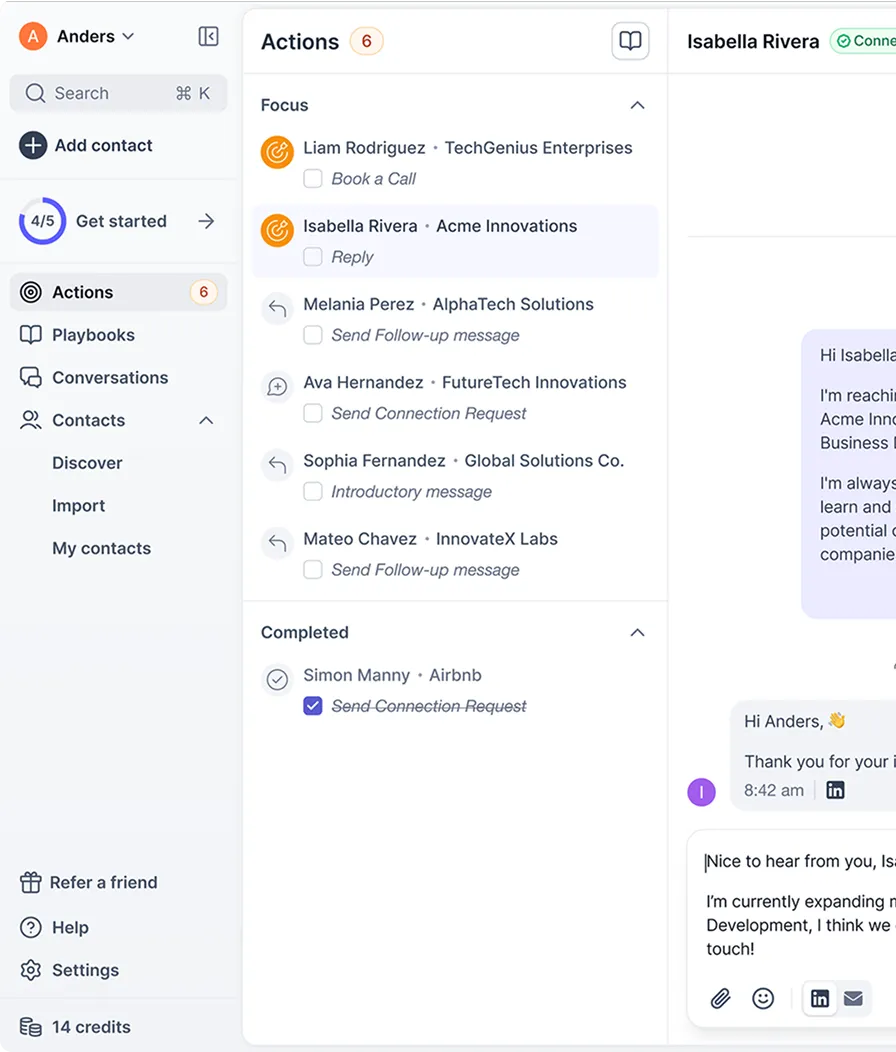Viewport: 896px width, 1052px height.
Task: Select Sophia Fernandez Global Solutions Co. row
Action: point(455,476)
